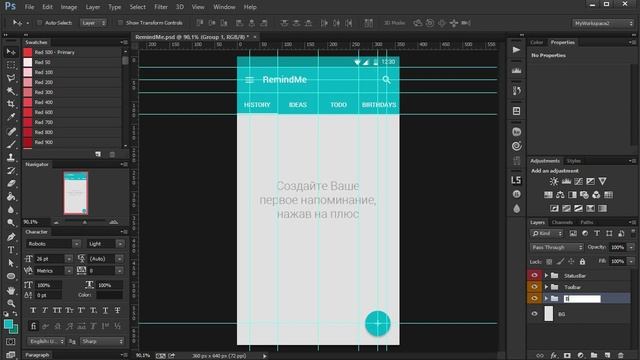Click the Navigator preview thumbnail
Screen dimensions: 640x360
click(76, 193)
